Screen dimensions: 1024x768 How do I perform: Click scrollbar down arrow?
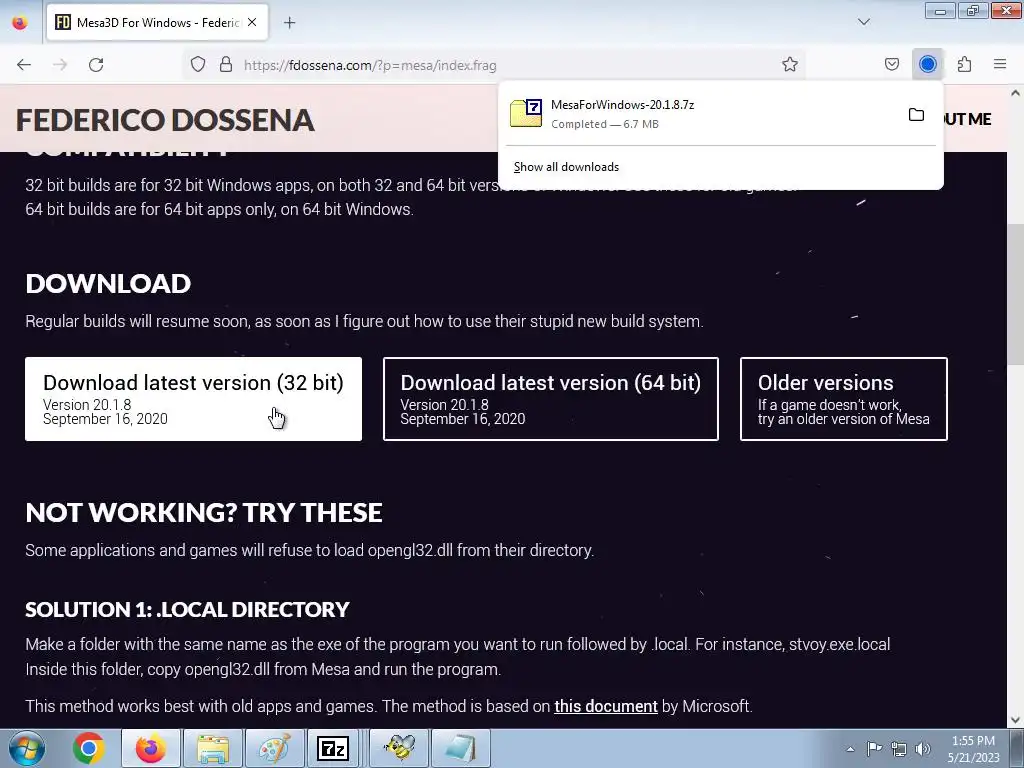coord(1015,720)
